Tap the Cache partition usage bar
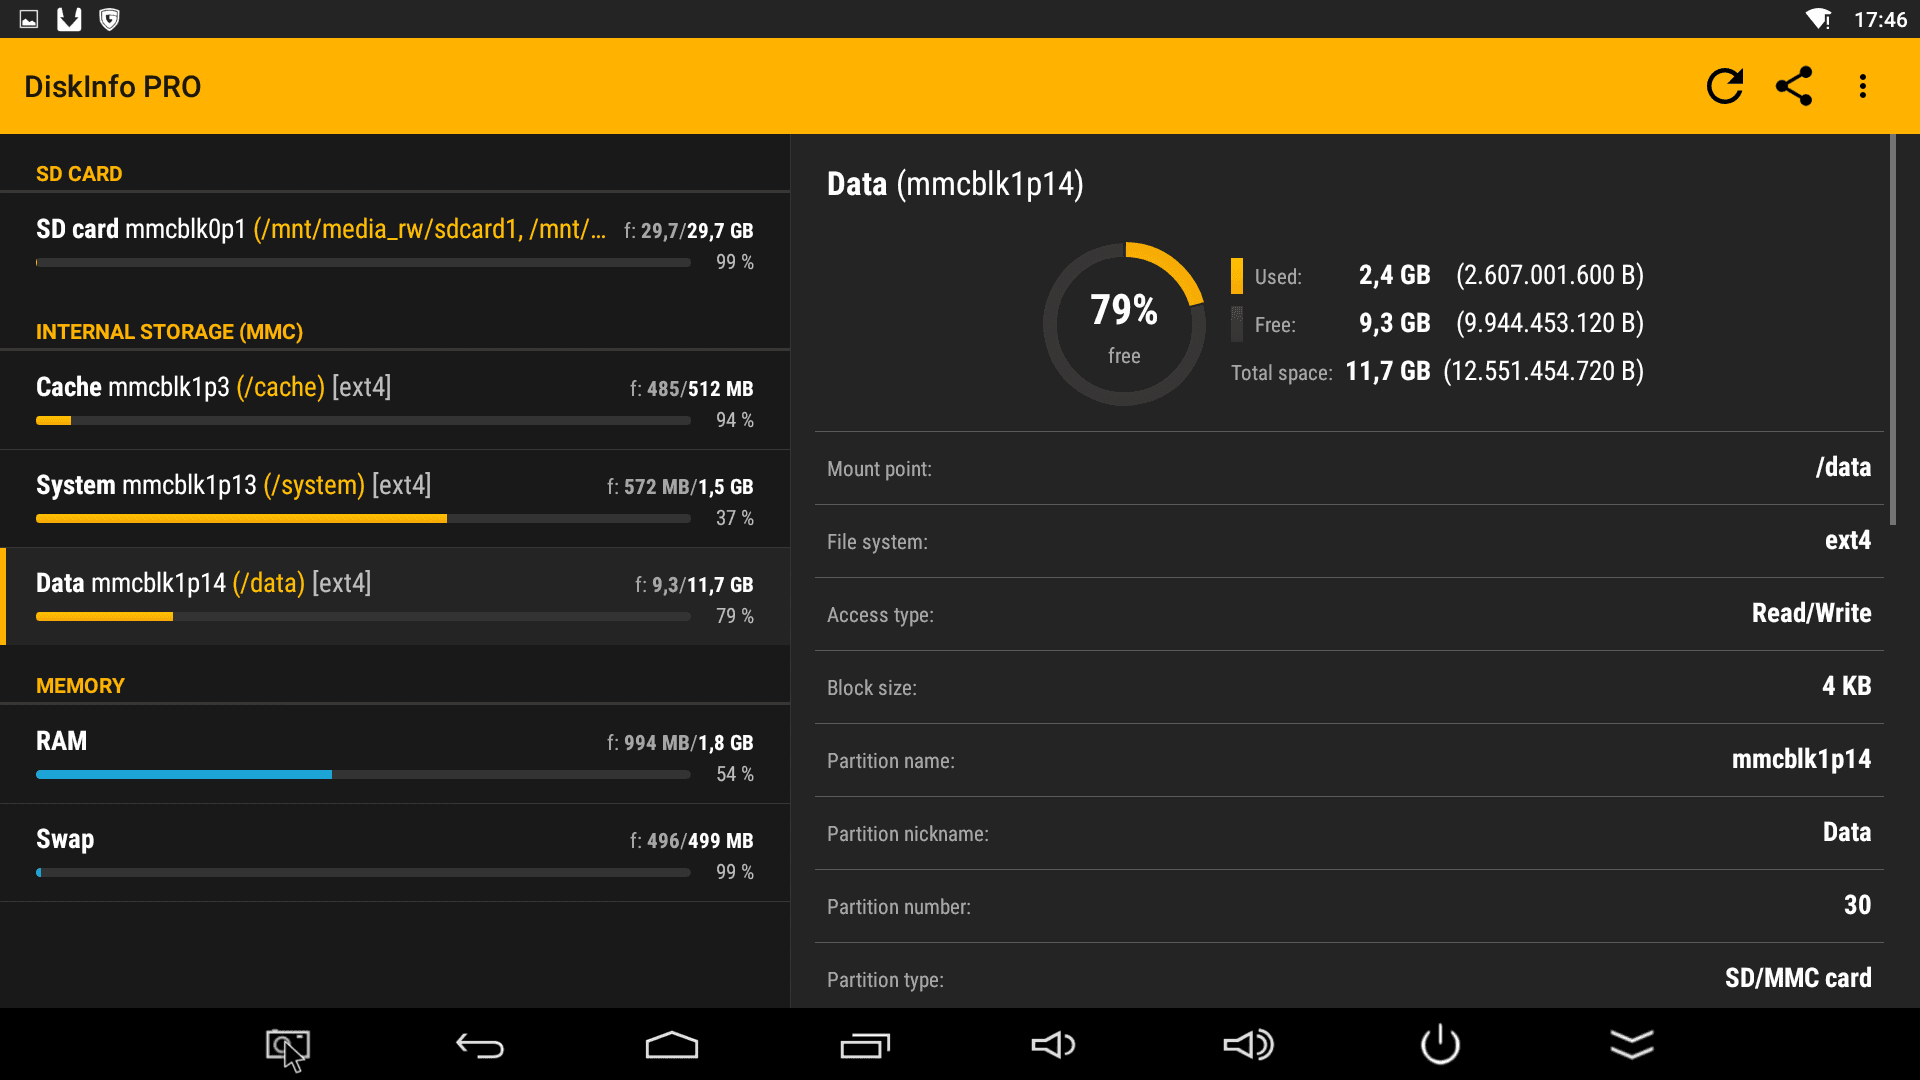 tap(363, 421)
